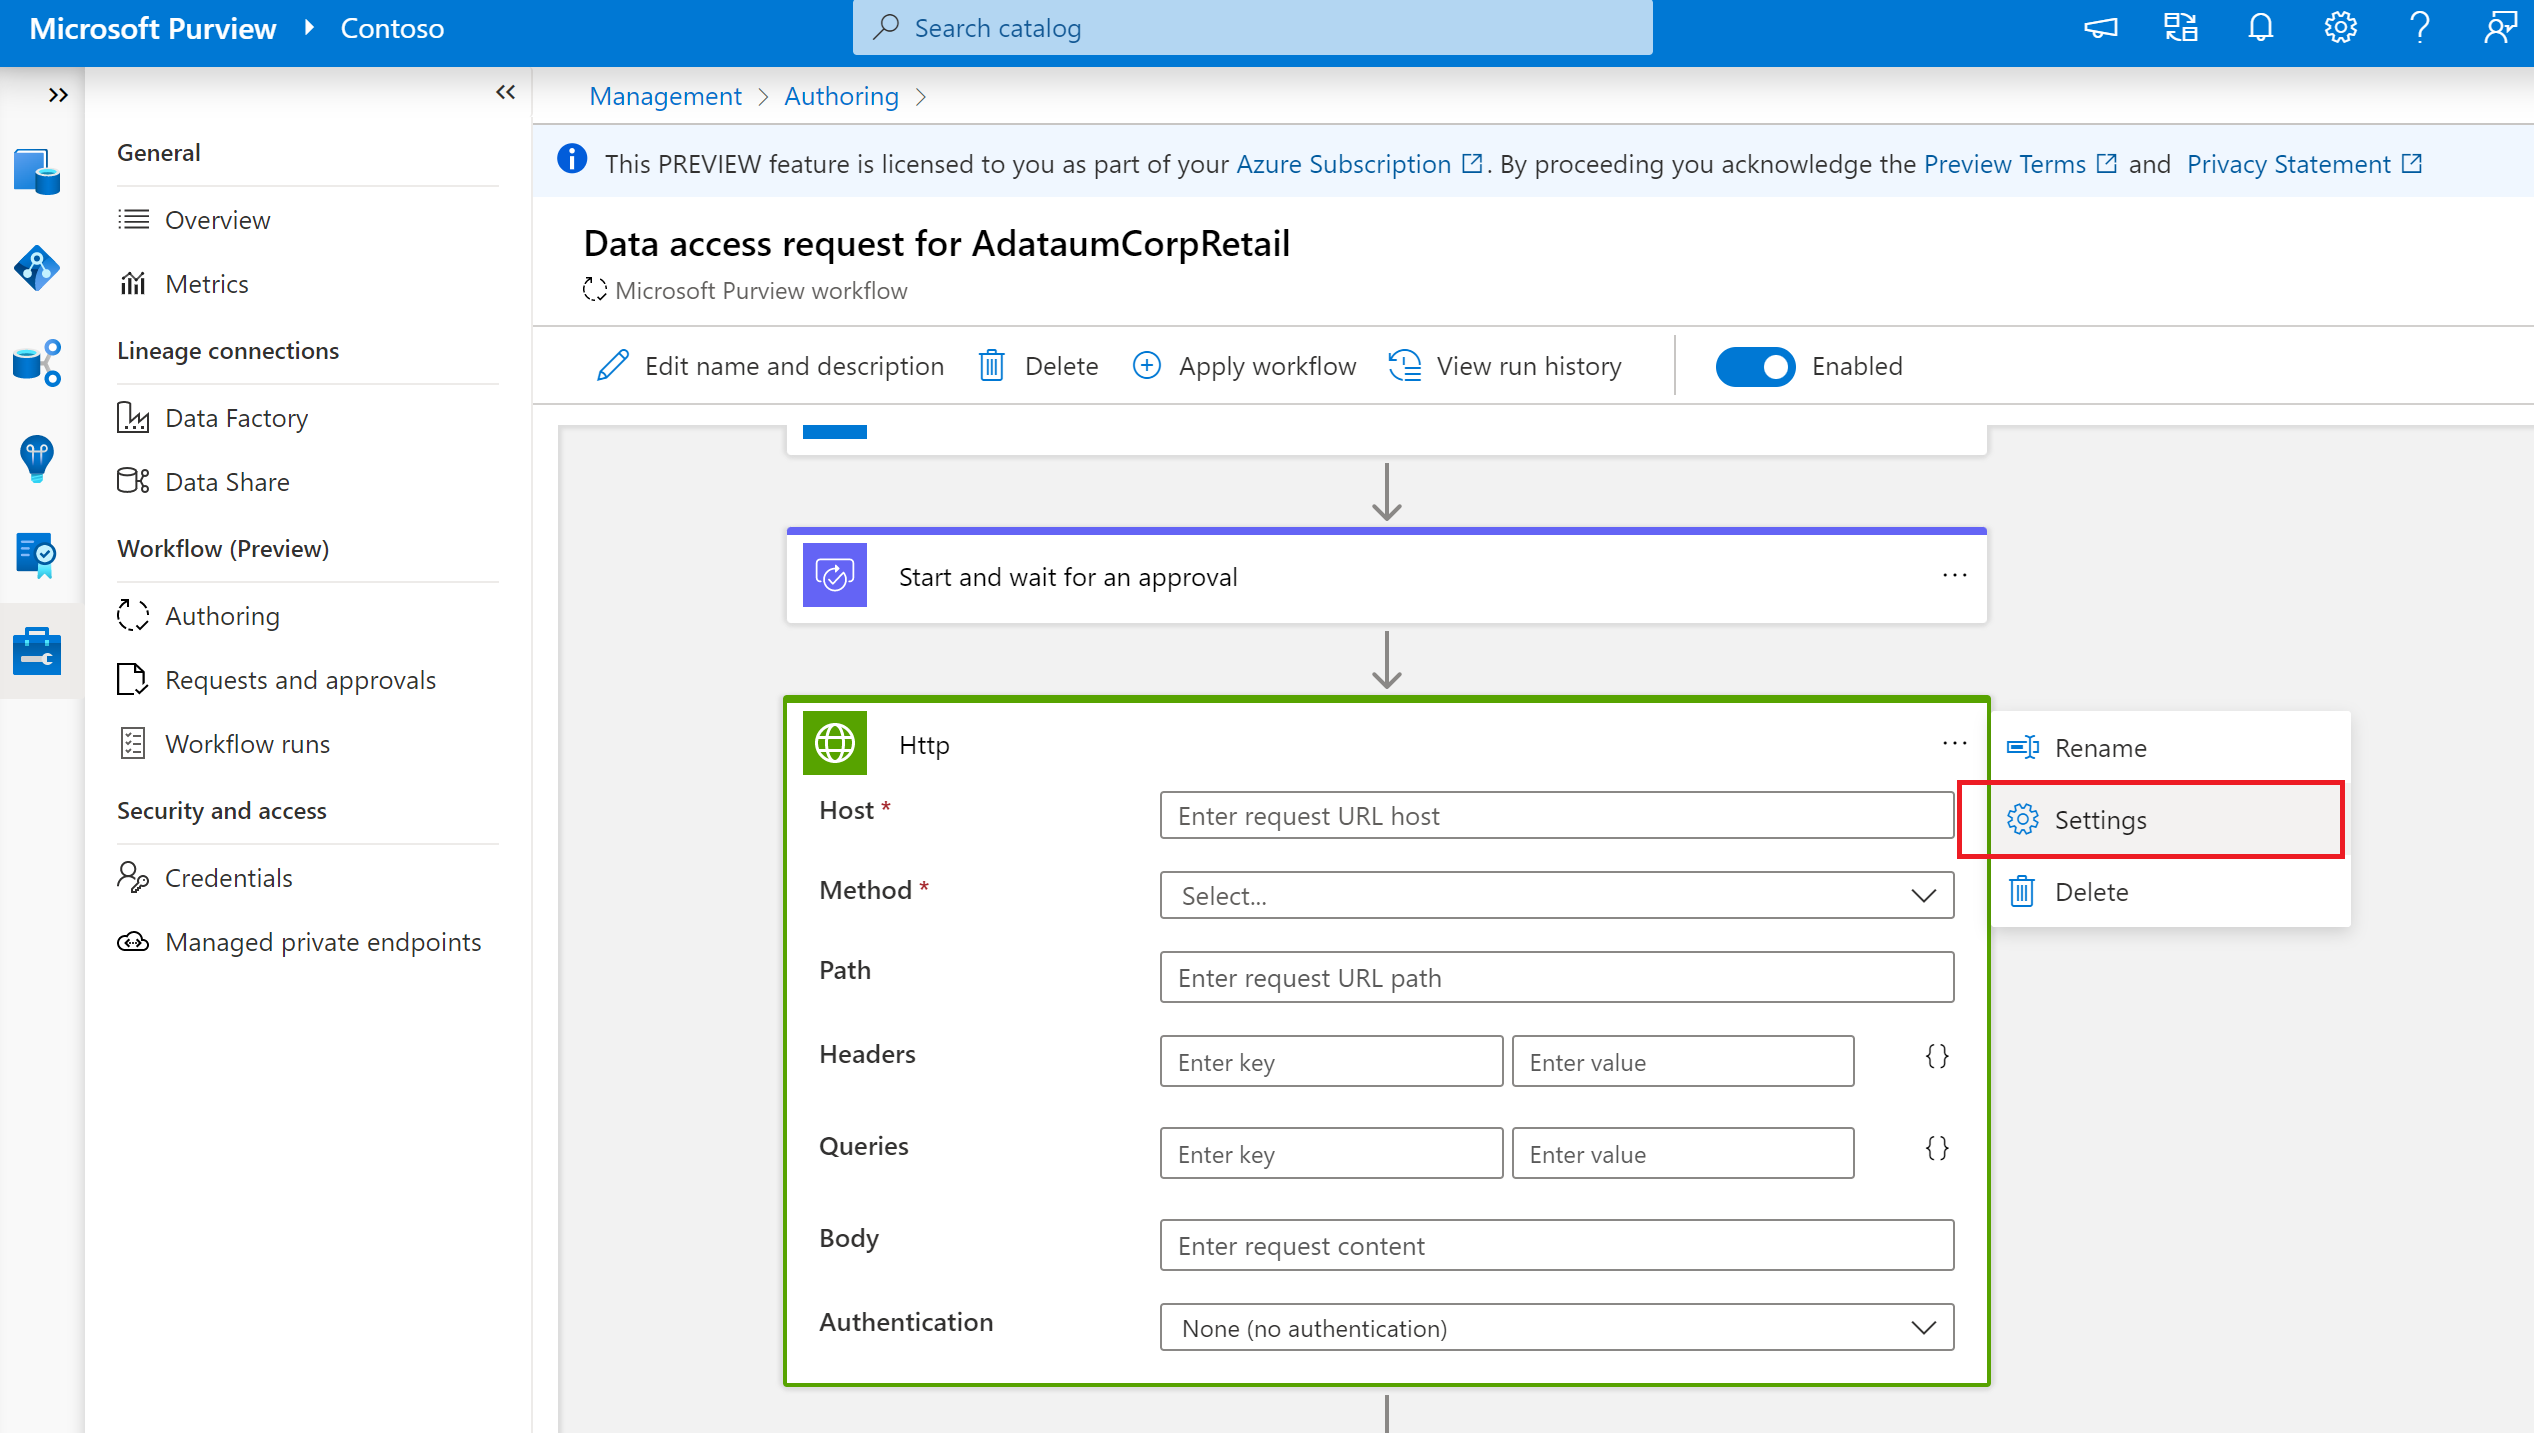The image size is (2534, 1433).
Task: Toggle the collapsed left navigation panel
Action: click(59, 94)
